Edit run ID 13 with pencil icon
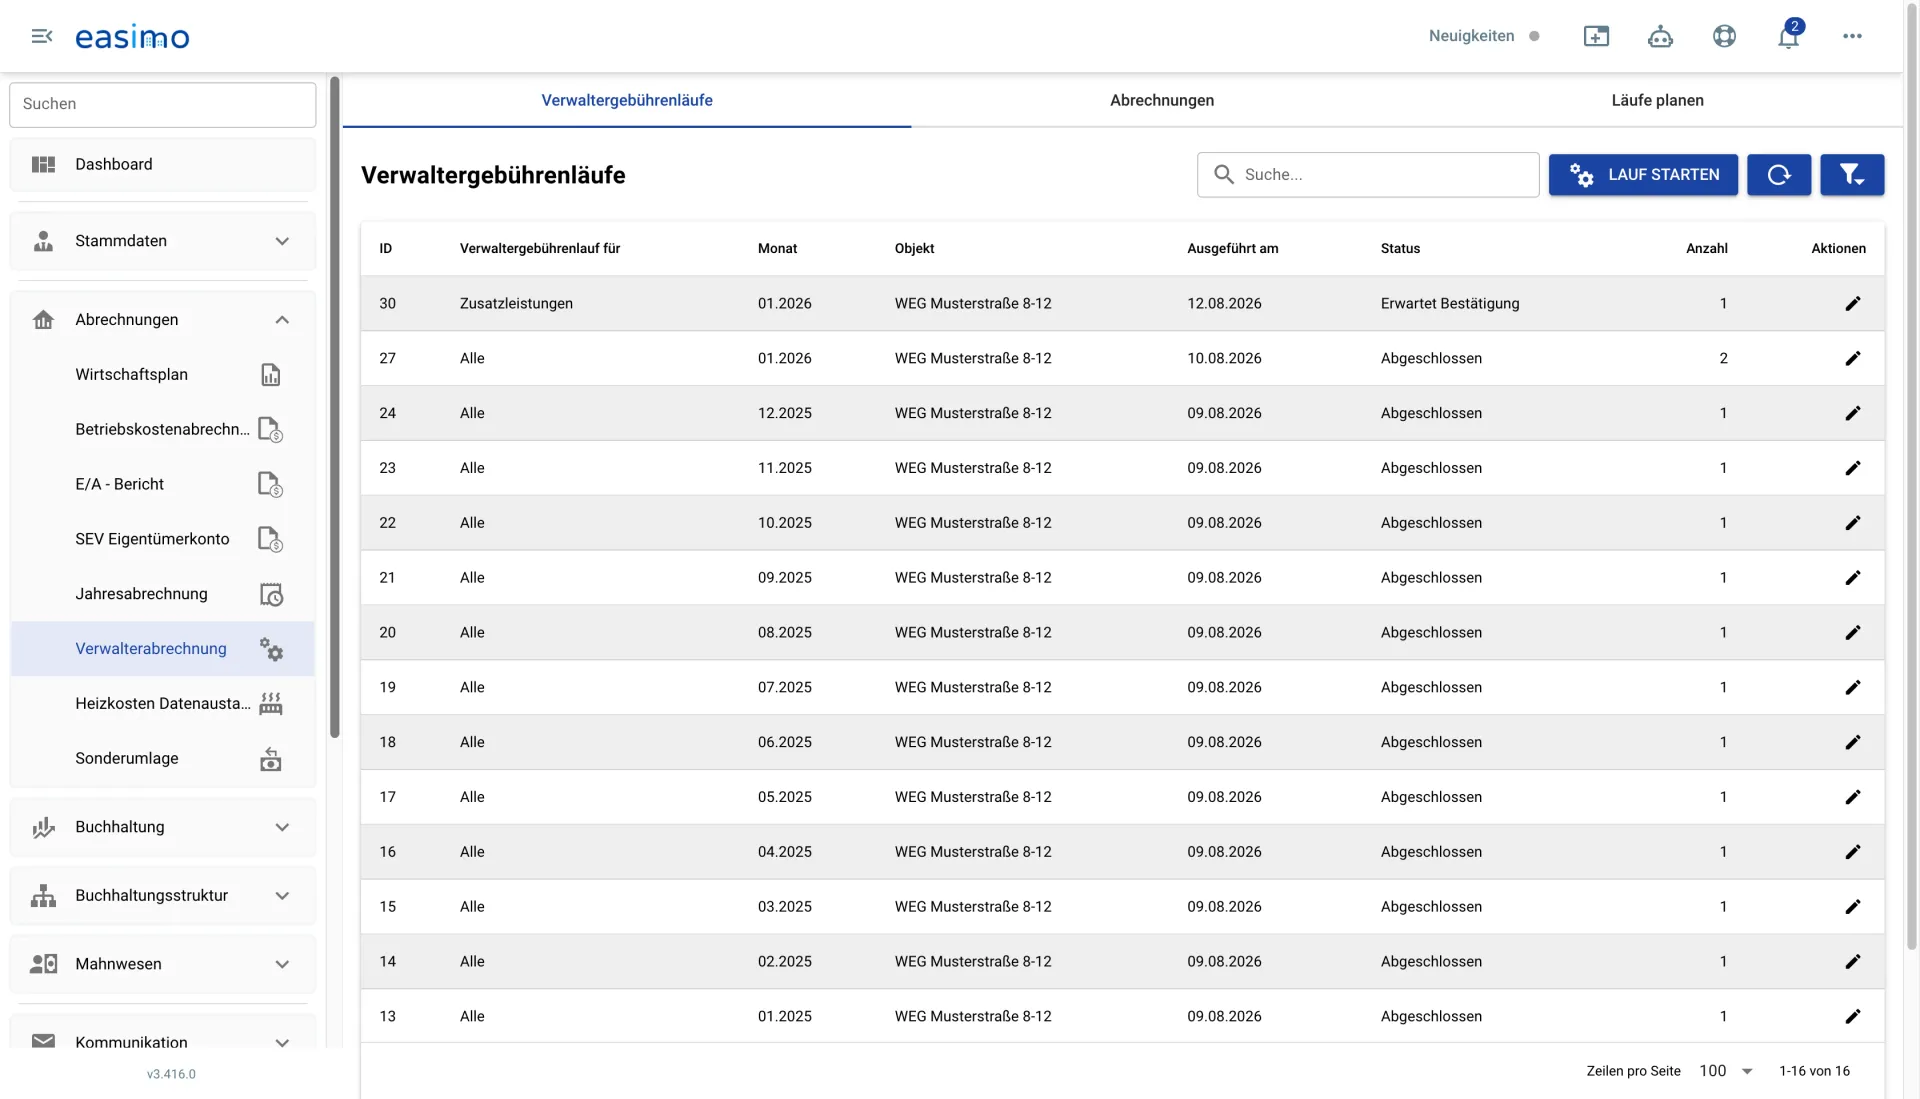 tap(1853, 1017)
